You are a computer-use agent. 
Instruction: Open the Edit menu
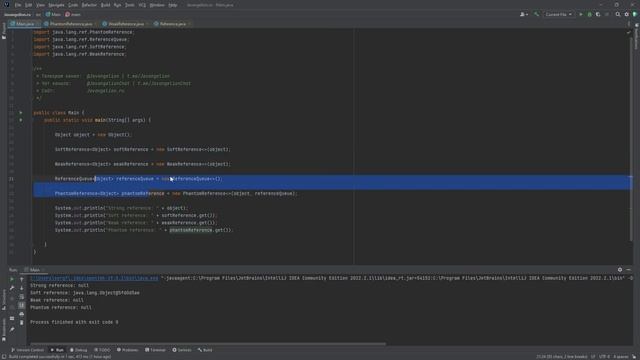pos(29,5)
